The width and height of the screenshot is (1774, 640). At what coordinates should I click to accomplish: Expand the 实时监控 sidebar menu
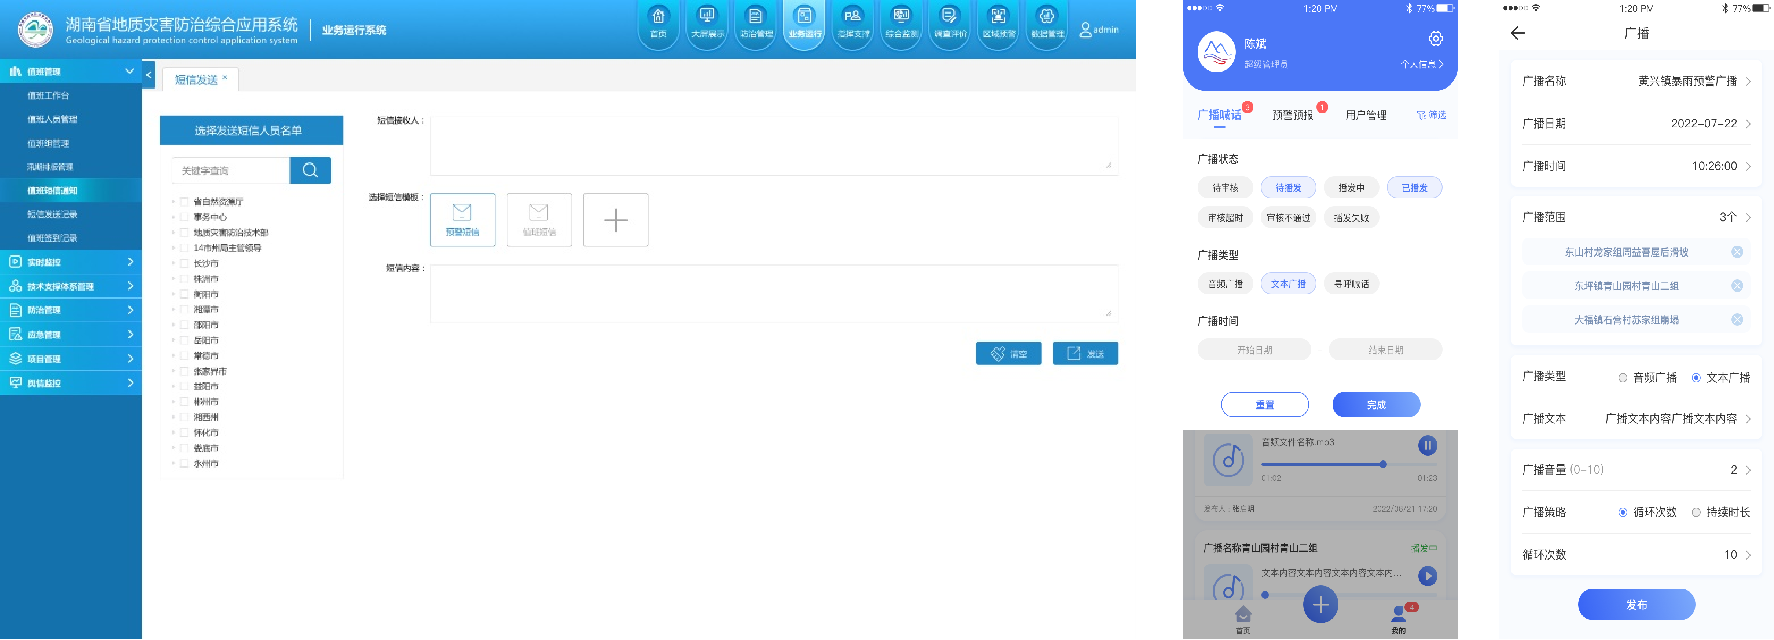70,262
